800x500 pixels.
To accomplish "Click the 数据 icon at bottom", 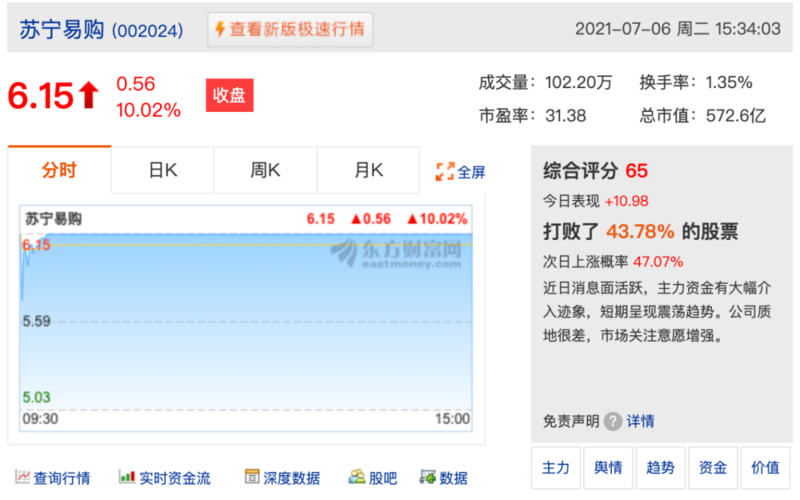I will point(428,477).
